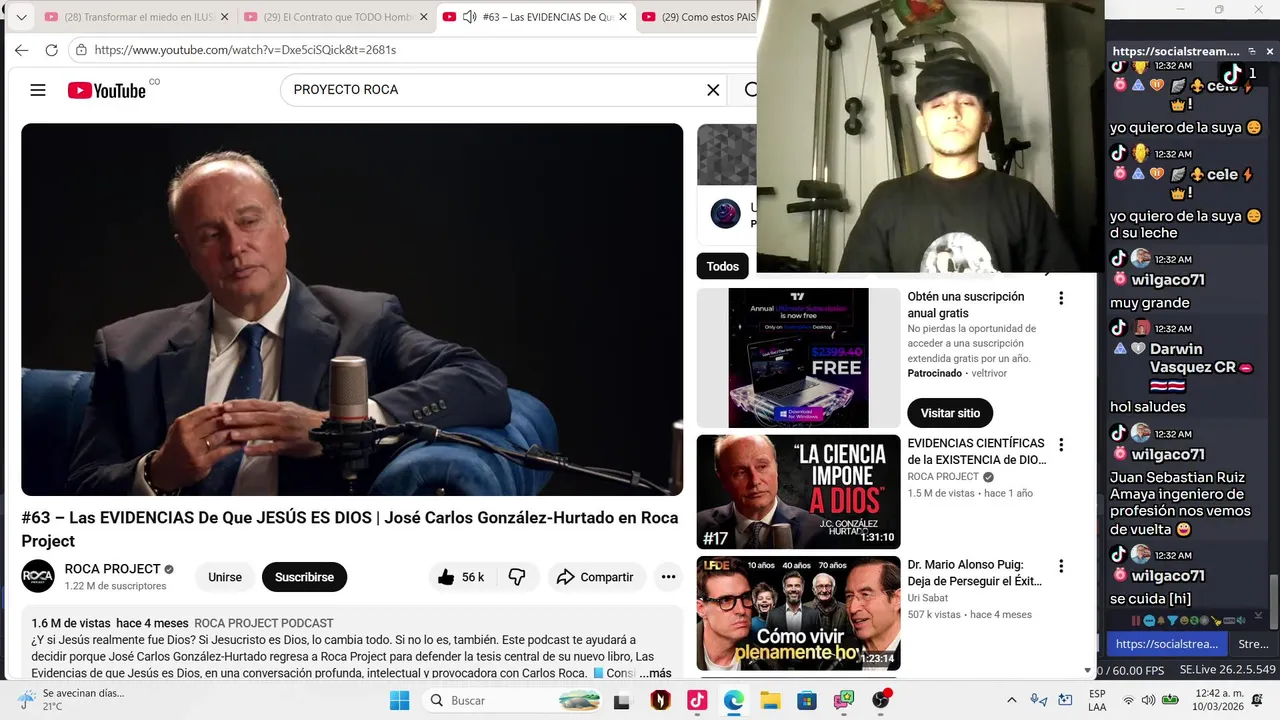Switch to tab Transformar el miedo en ILUSIÓN
1280x720 pixels.
pyautogui.click(x=136, y=17)
